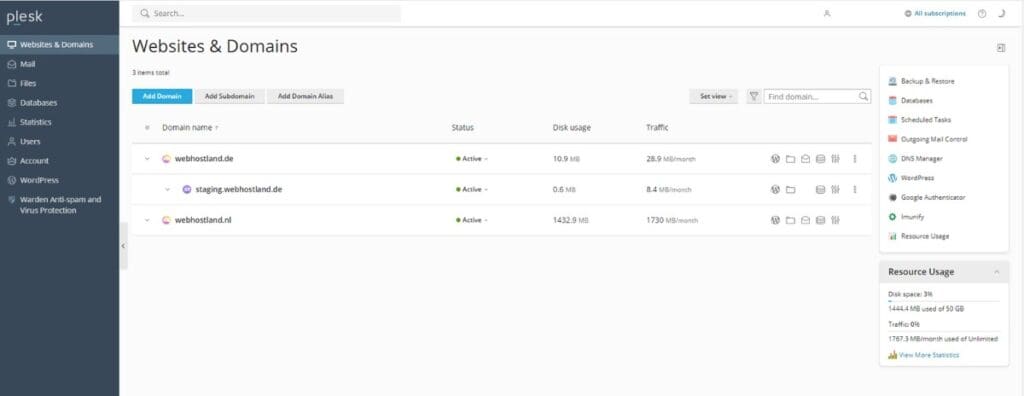Click the Add Domain button
Viewport: 1024px width, 396px height.
click(x=162, y=96)
